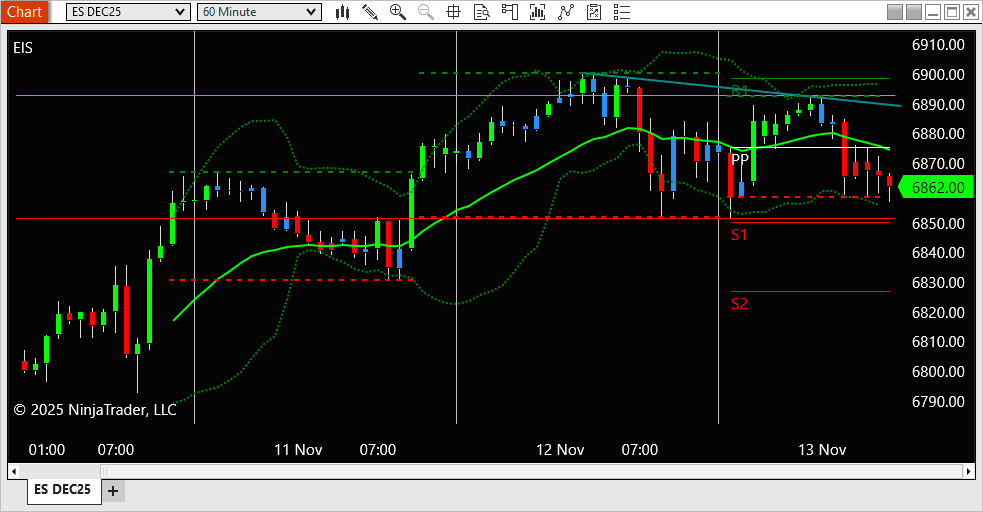Open the Strategies icon
The height and width of the screenshot is (512, 983).
[594, 12]
